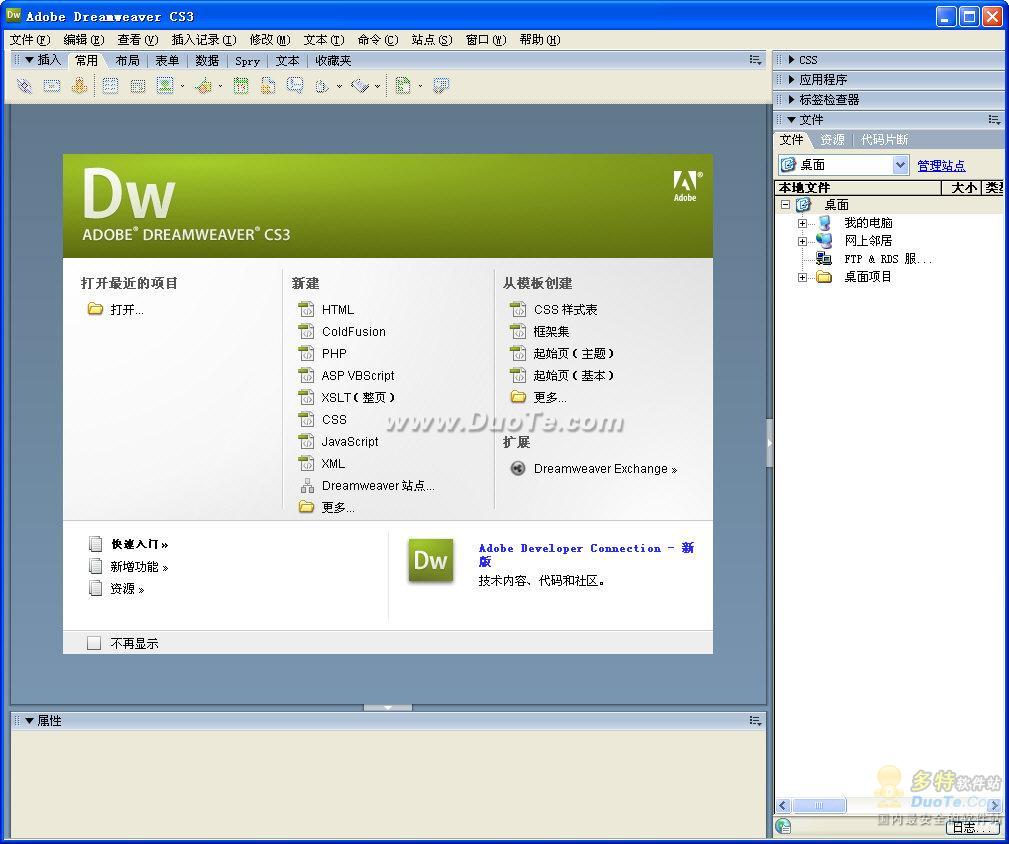Click the Table insert icon

(x=110, y=86)
